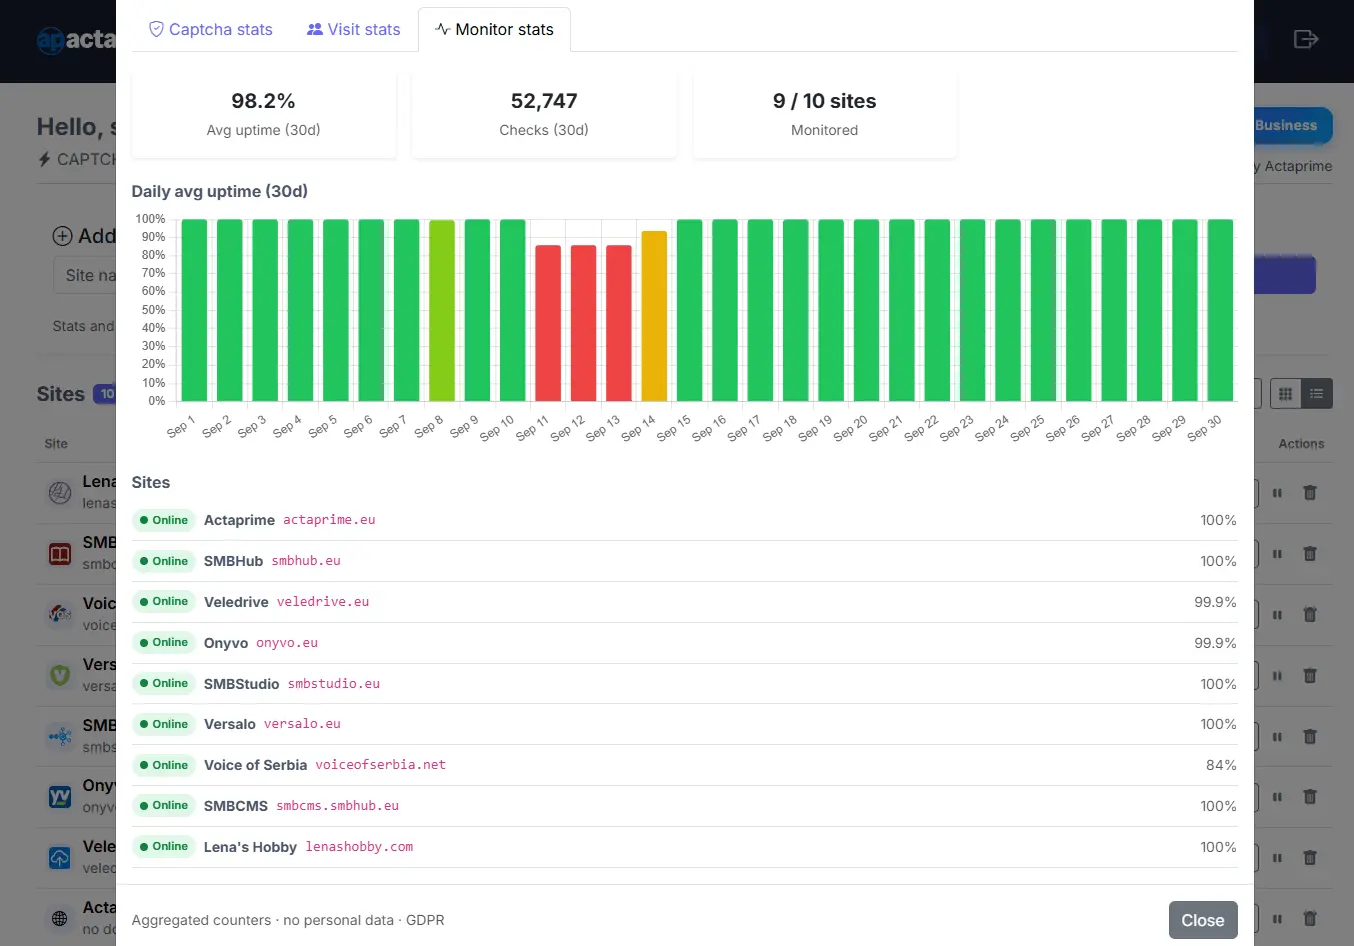
Task: Click the voiceofserbia.net domain
Action: [381, 765]
